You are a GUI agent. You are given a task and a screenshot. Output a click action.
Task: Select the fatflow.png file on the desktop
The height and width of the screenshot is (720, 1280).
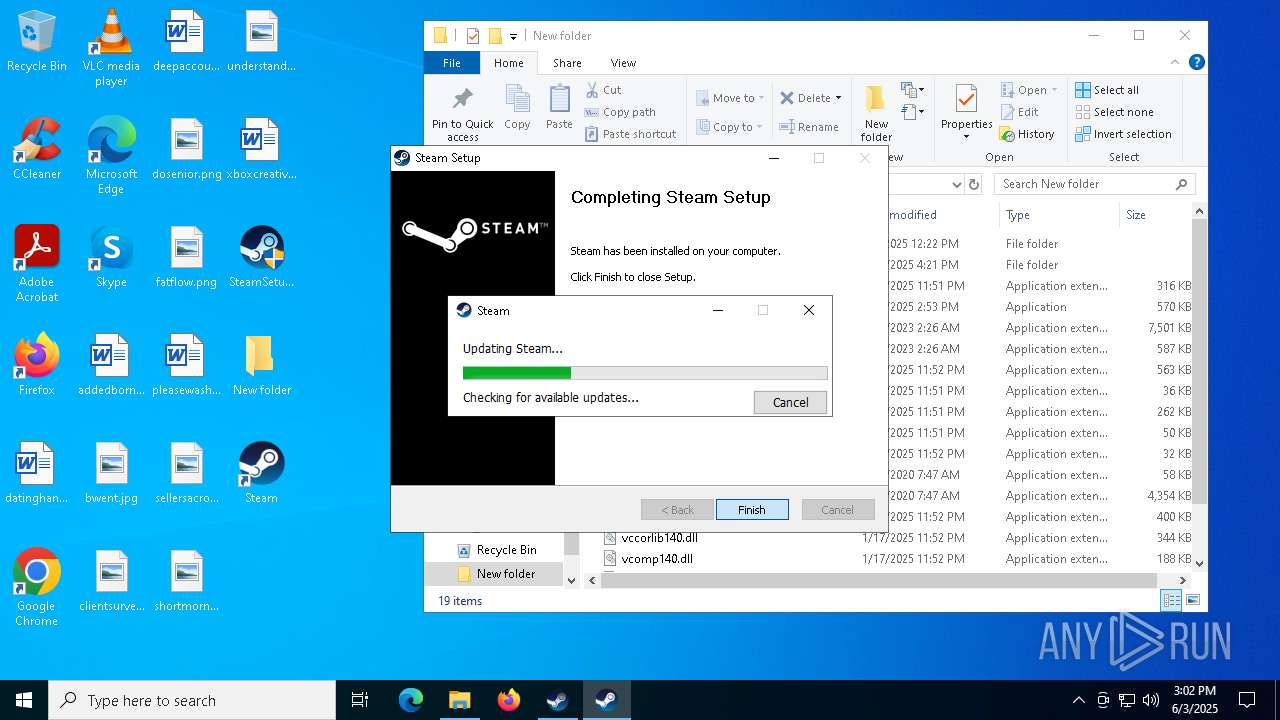tap(186, 257)
